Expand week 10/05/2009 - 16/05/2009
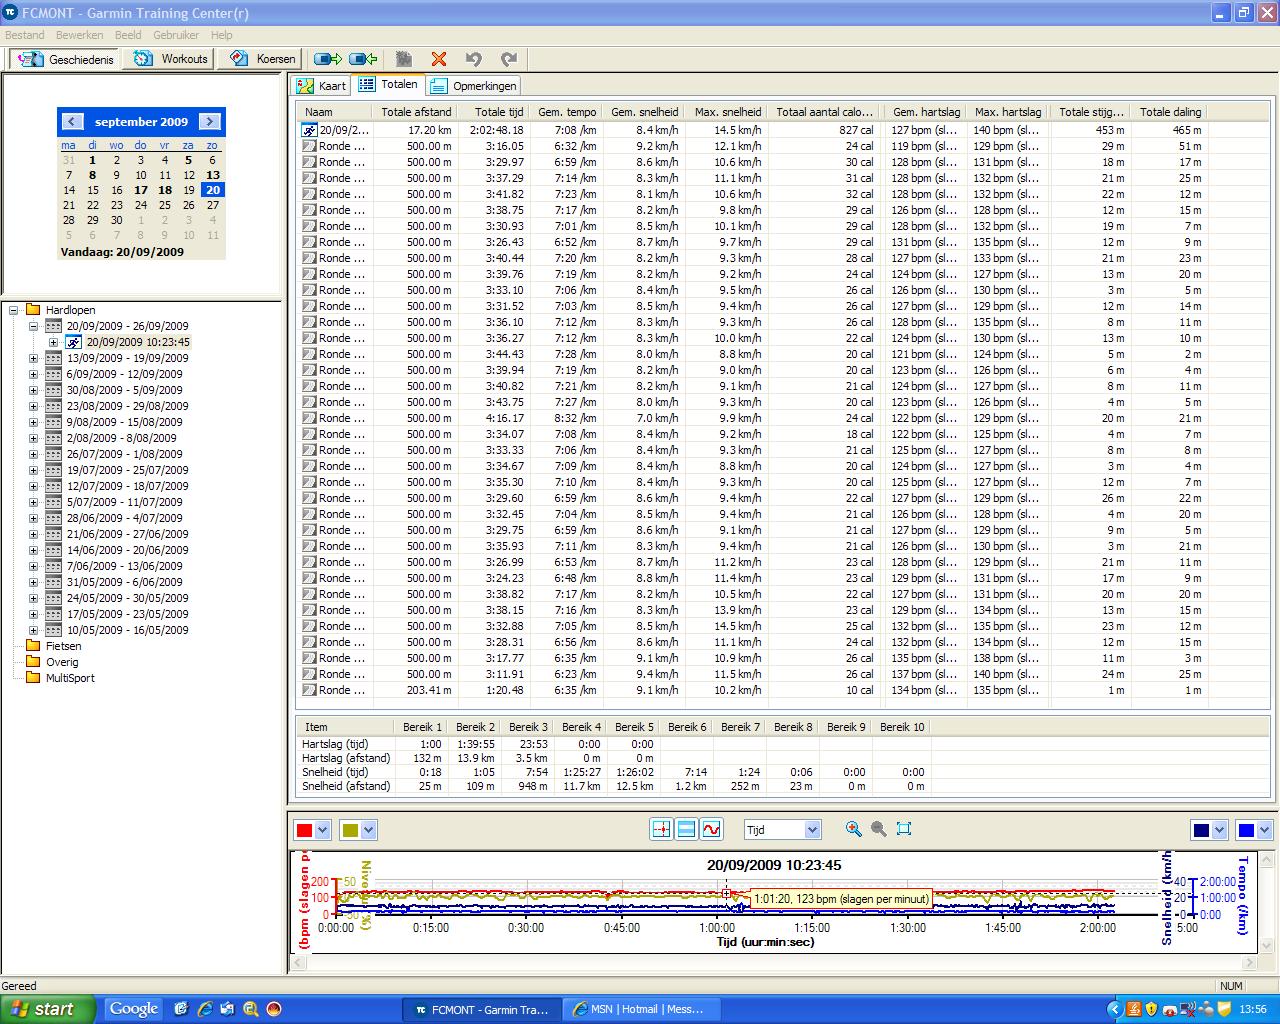Image resolution: width=1280 pixels, height=1024 pixels. tap(33, 630)
